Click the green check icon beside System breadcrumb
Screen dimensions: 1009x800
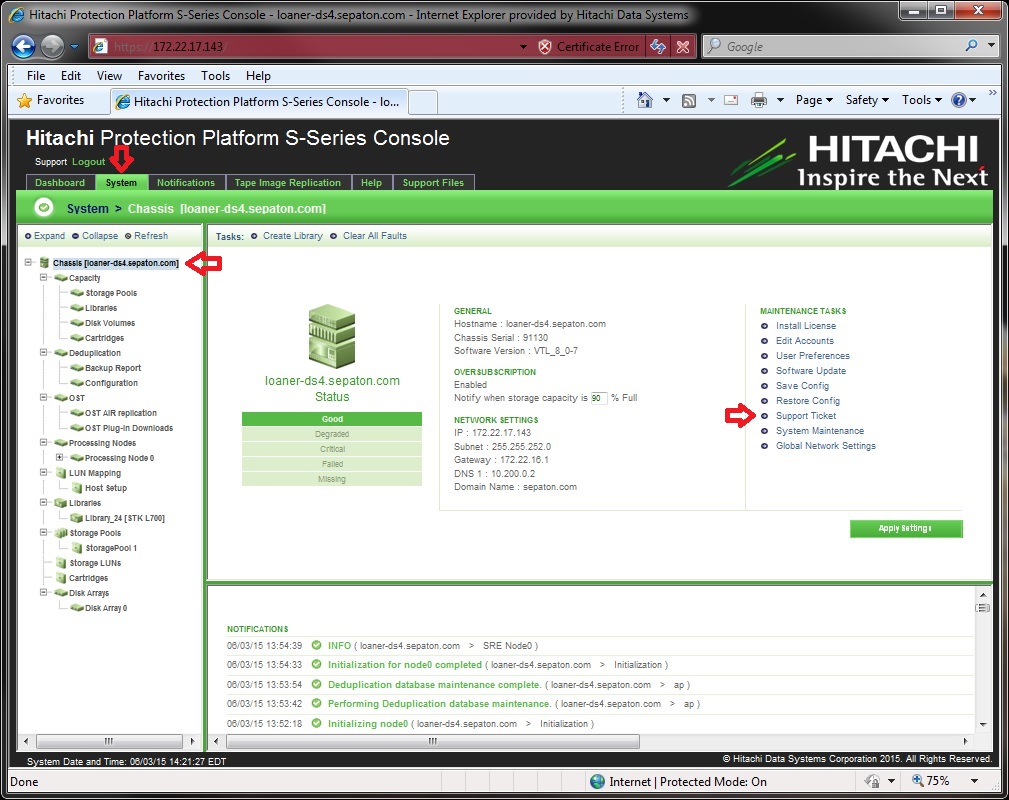44,207
